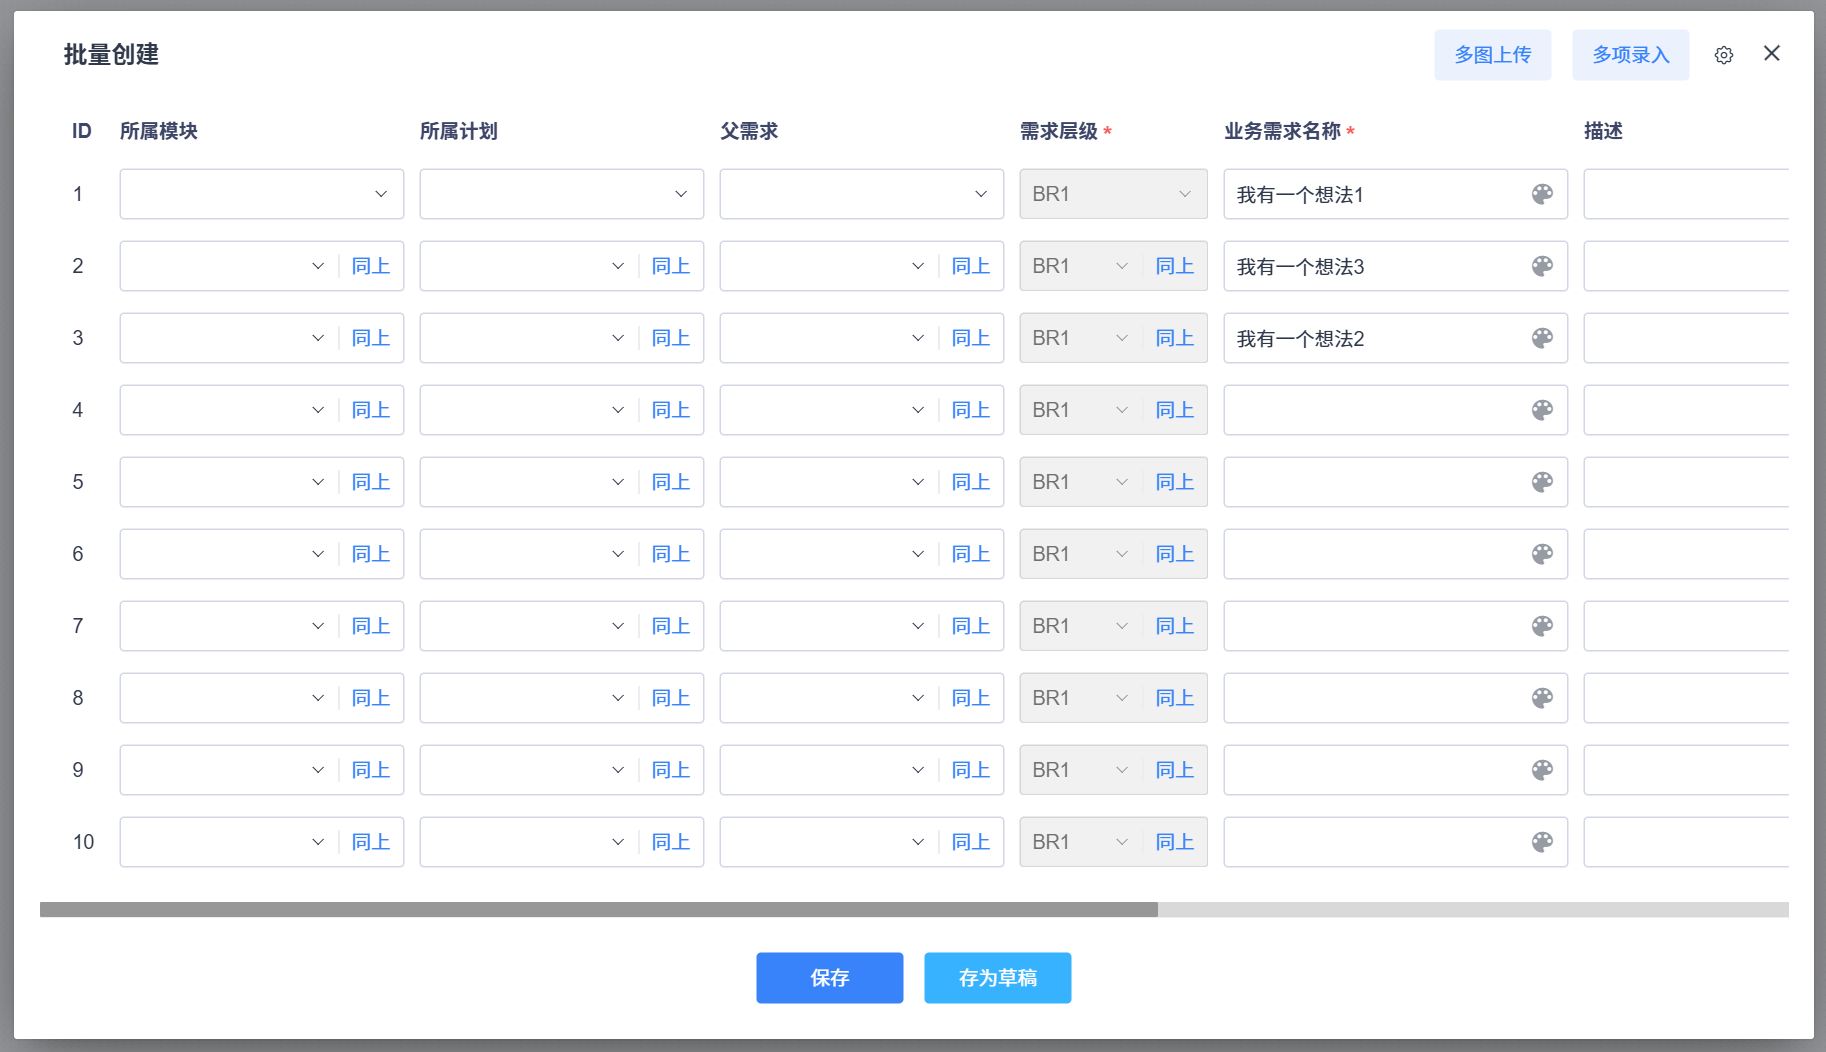This screenshot has width=1826, height=1052.
Task: Click palette icon in row 5 name field
Action: 1542,482
